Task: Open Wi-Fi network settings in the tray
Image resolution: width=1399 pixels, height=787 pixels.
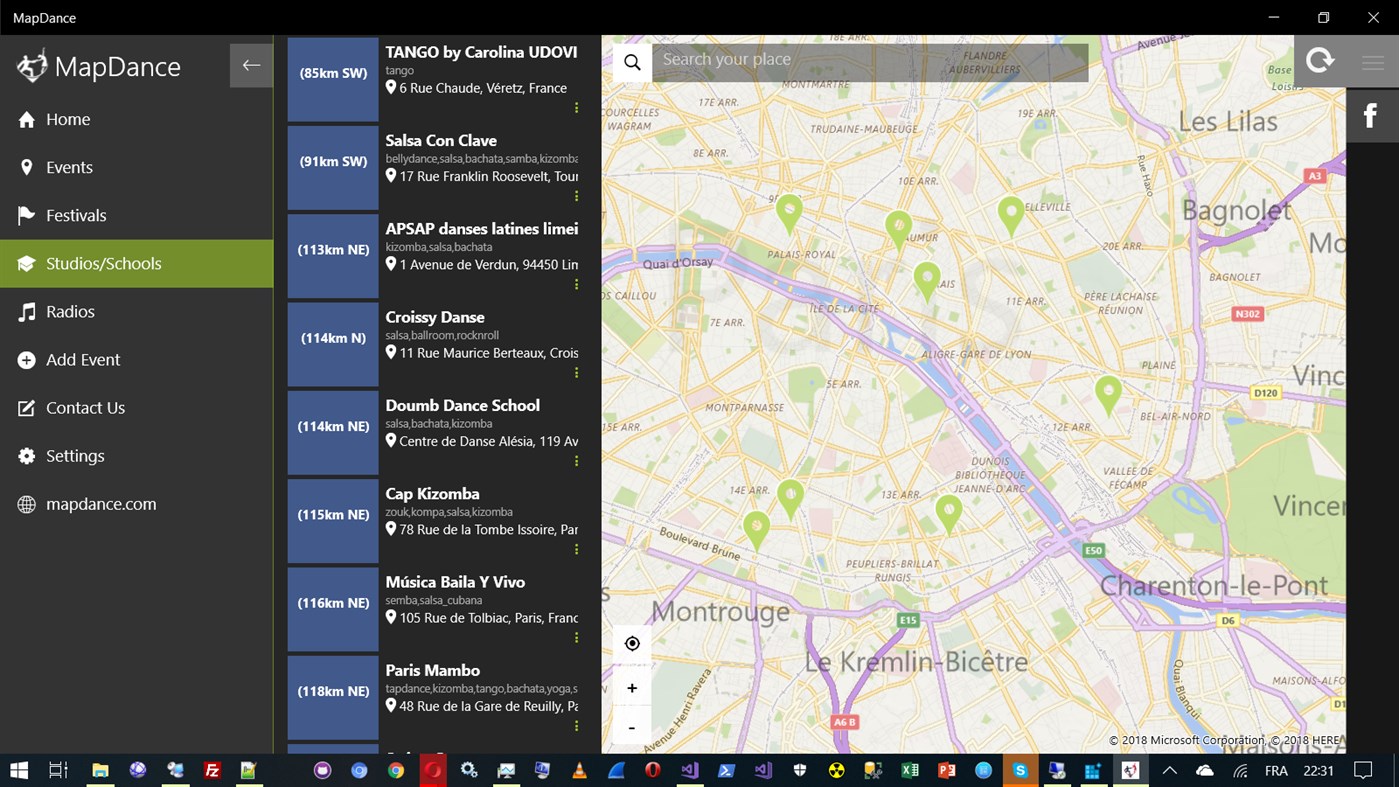Action: coord(1241,770)
